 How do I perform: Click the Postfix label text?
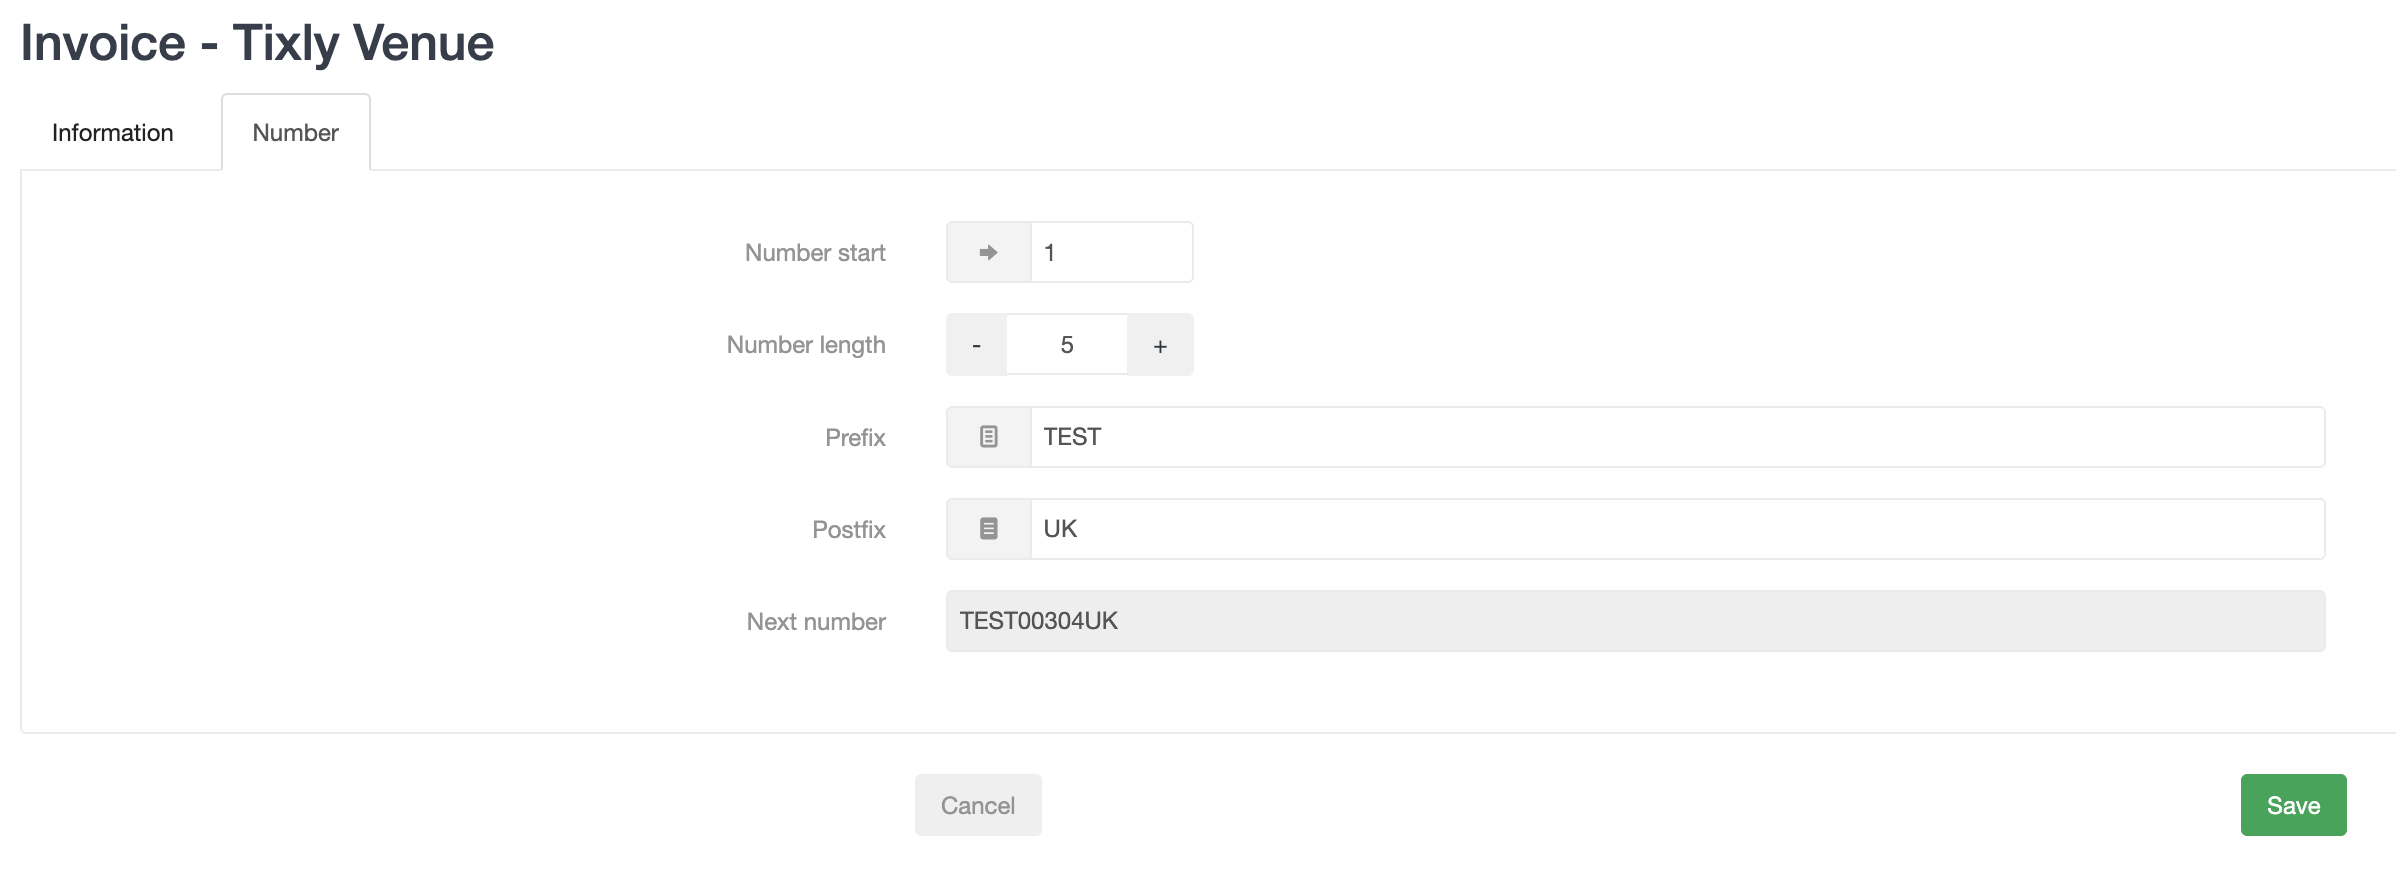coord(848,530)
